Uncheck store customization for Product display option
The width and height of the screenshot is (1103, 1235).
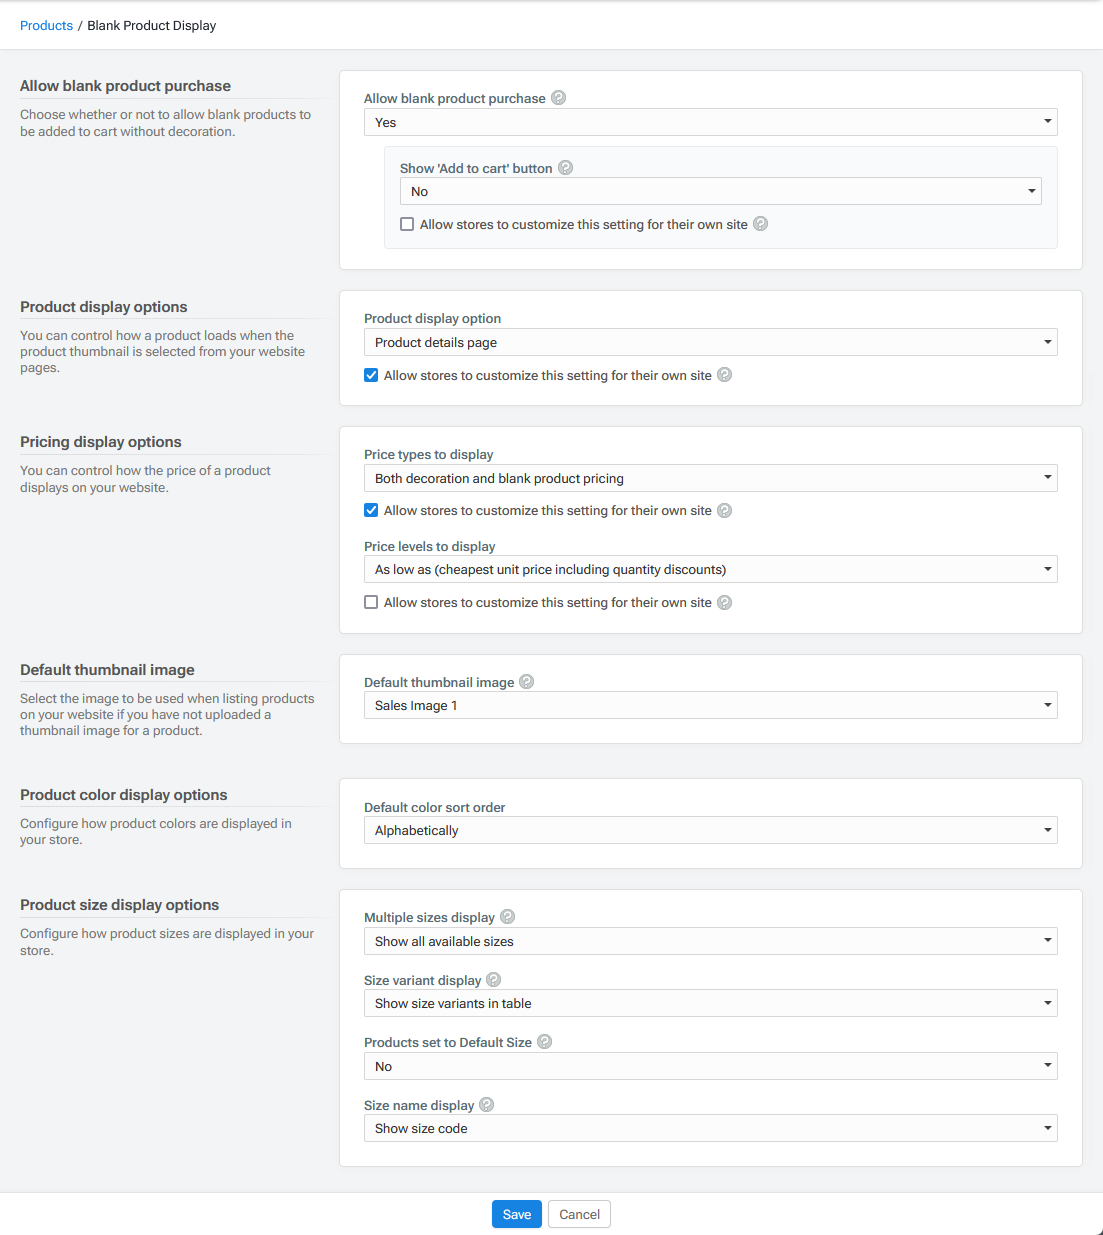click(371, 375)
